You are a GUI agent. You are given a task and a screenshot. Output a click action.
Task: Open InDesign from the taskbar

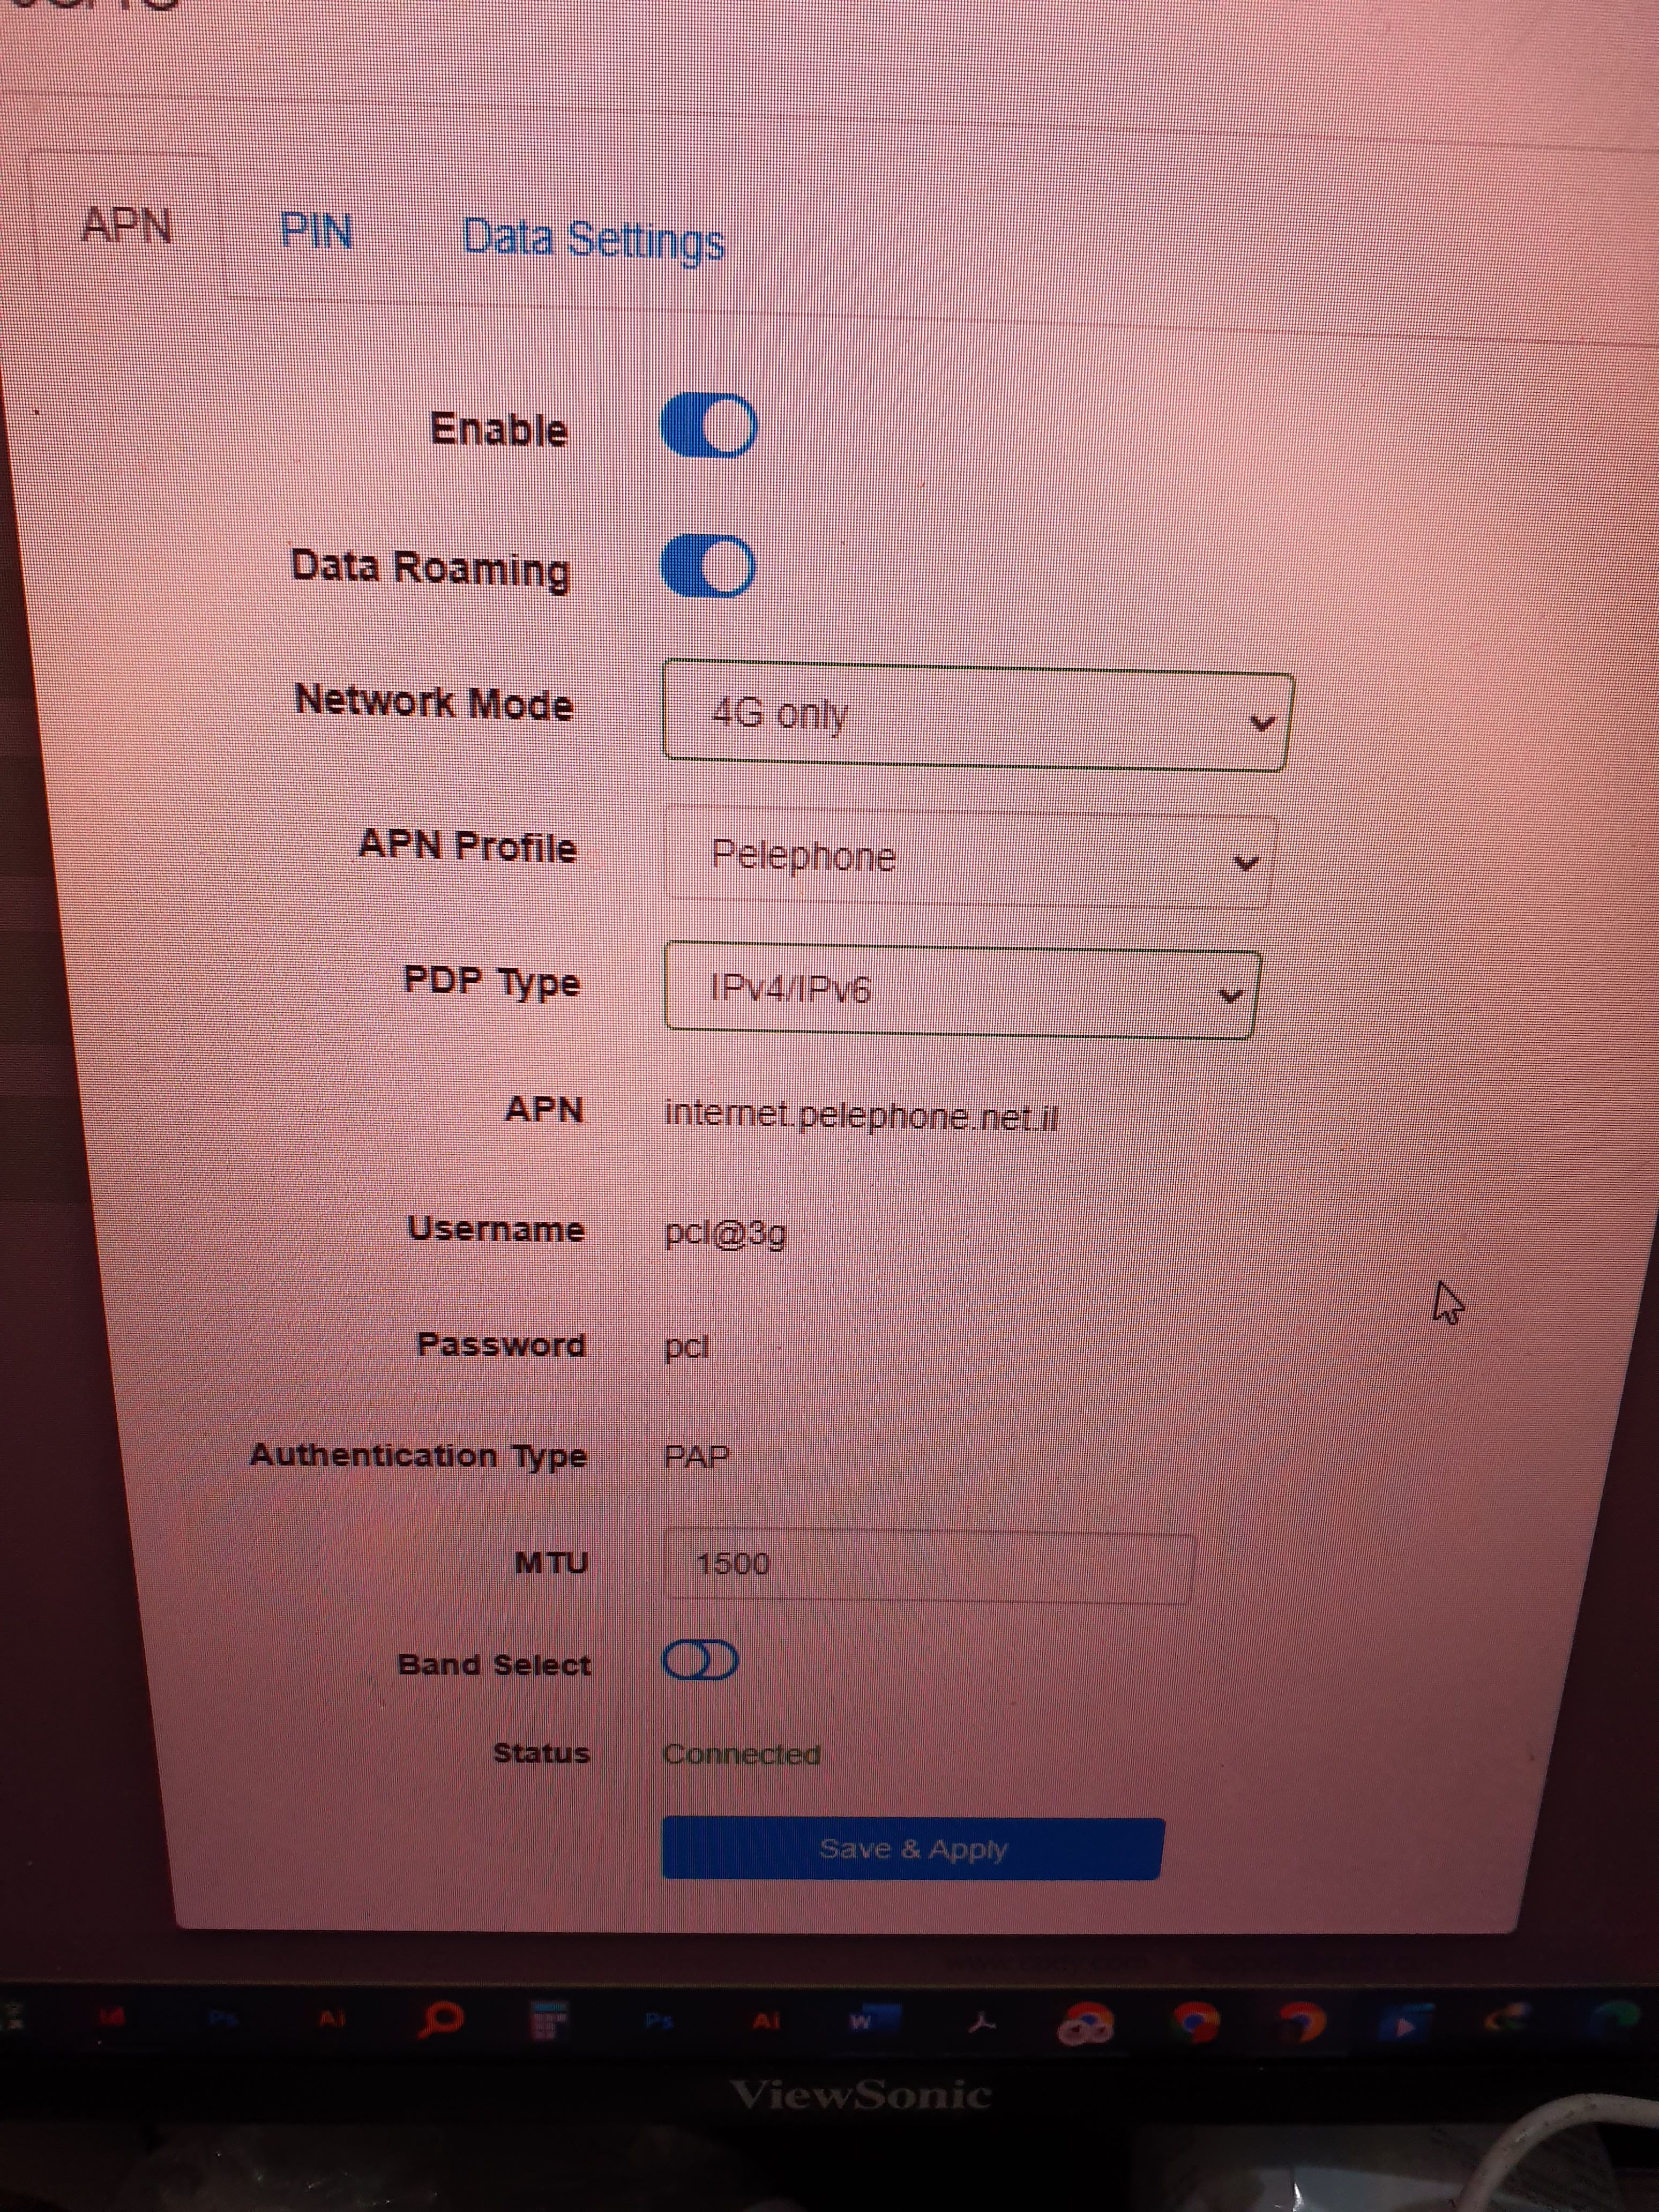[112, 2018]
